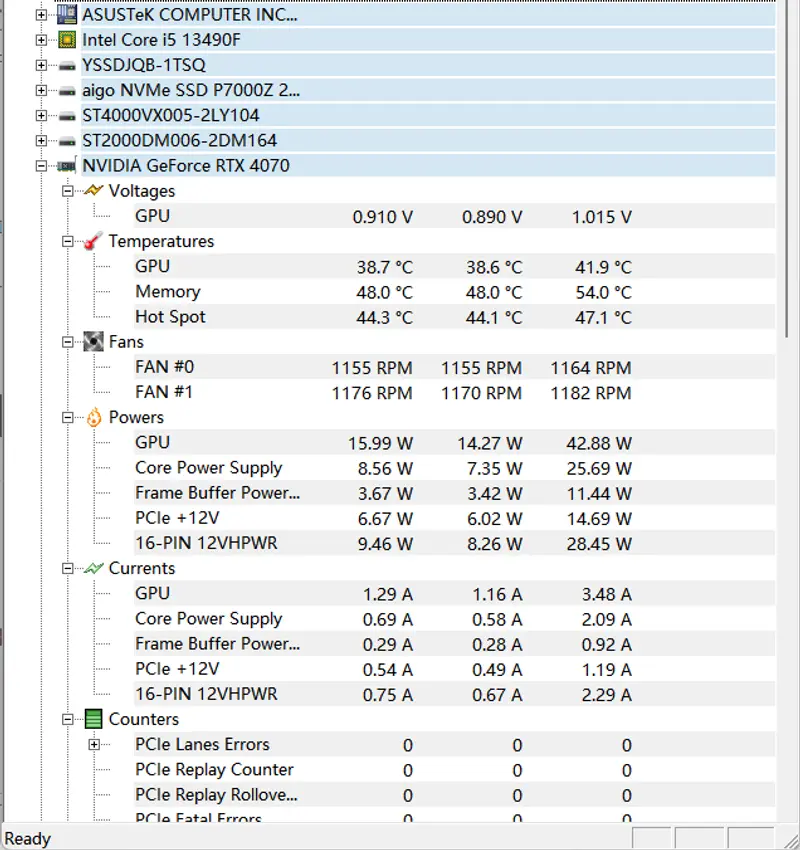The image size is (800, 850).
Task: Select the PCIe Replay Rollove... label
Action: point(216,795)
